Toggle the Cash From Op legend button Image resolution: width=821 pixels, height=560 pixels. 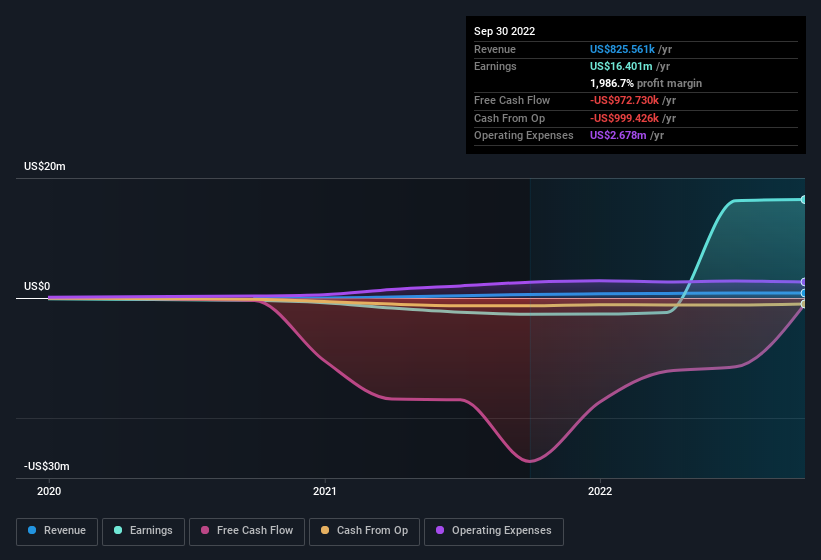tap(364, 531)
